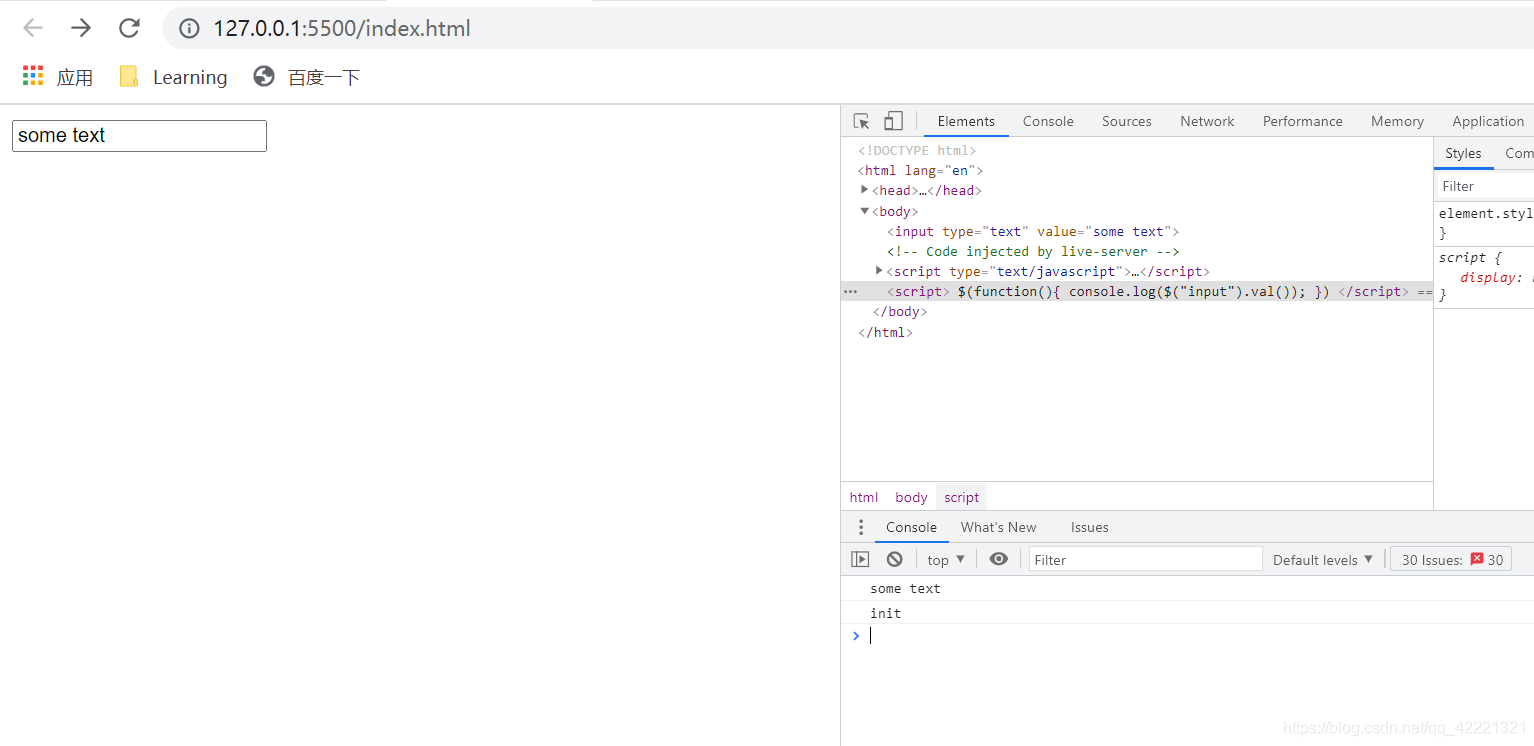Show the console sidebar icon
Screen dimensions: 1534x746
[x=860, y=559]
